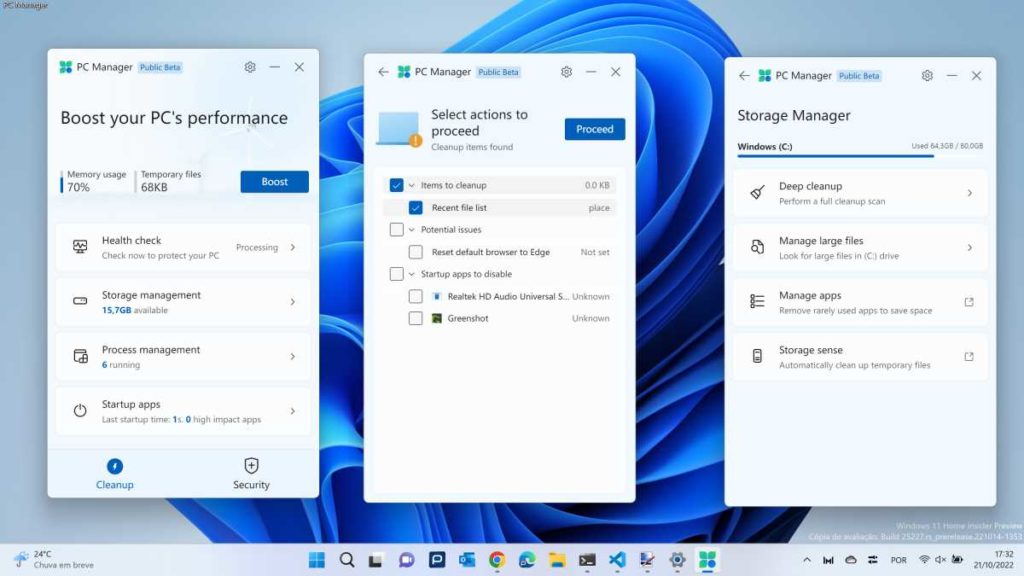Go back in the middle cleanup window
Image resolution: width=1024 pixels, height=576 pixels.
[x=383, y=72]
